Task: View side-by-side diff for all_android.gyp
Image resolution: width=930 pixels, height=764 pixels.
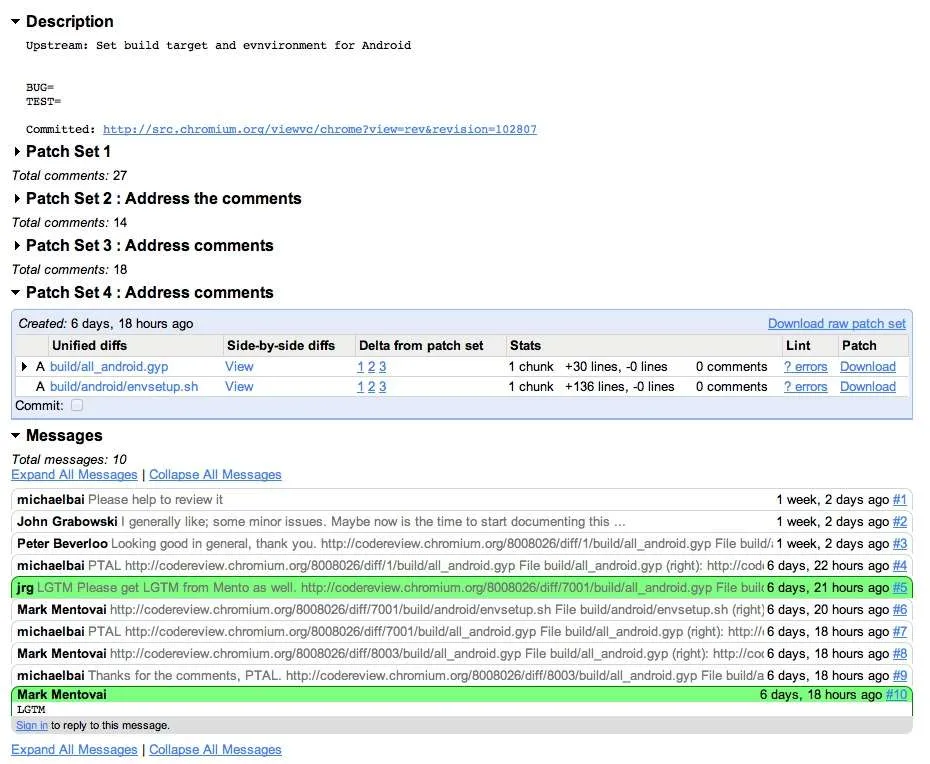Action: (x=239, y=367)
